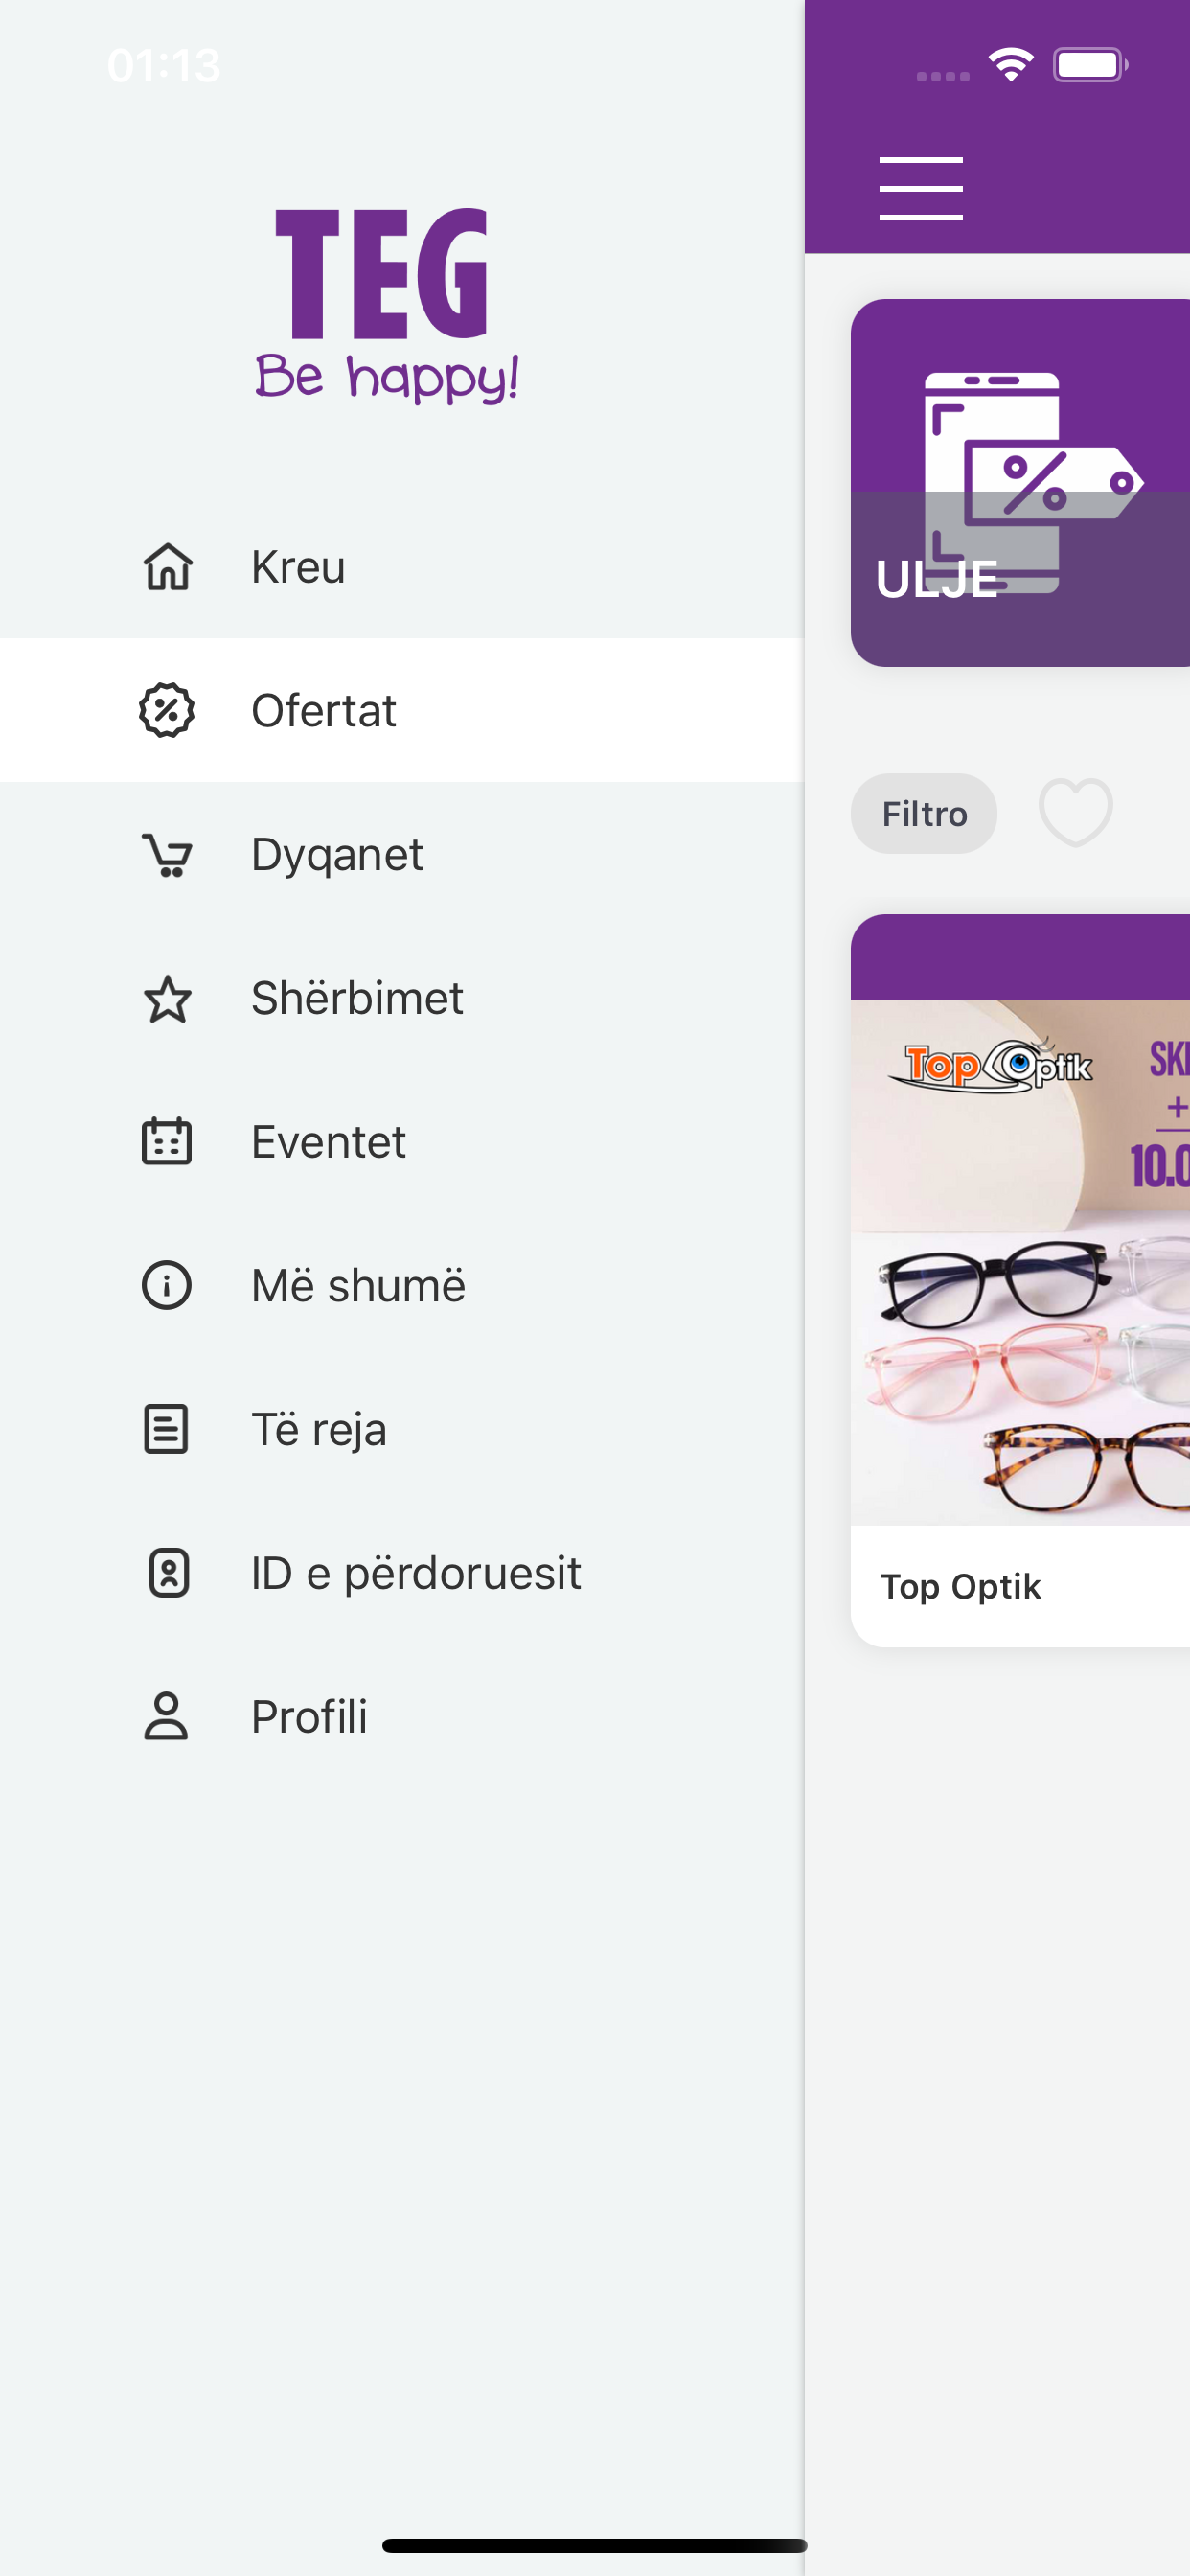Viewport: 1190px width, 2576px height.
Task: Open the Shërbimet menu label
Action: [x=357, y=999]
